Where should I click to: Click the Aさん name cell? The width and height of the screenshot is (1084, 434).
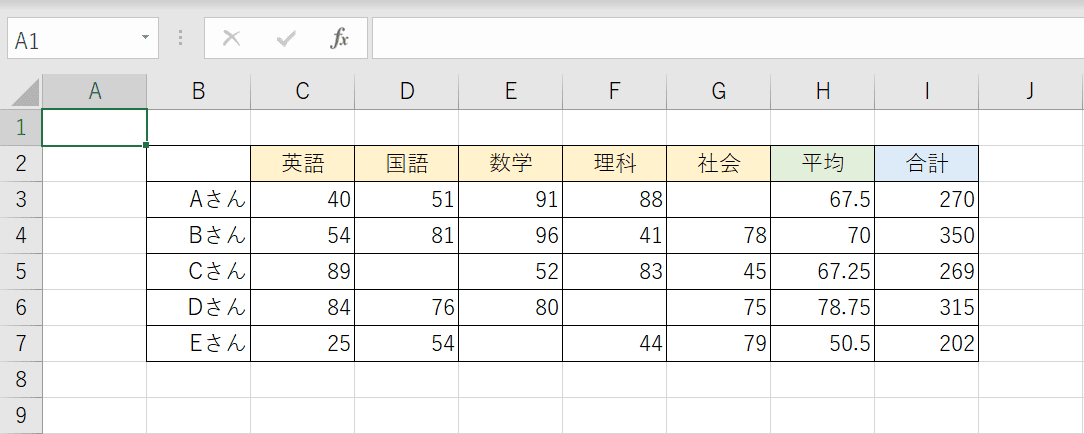[198, 200]
